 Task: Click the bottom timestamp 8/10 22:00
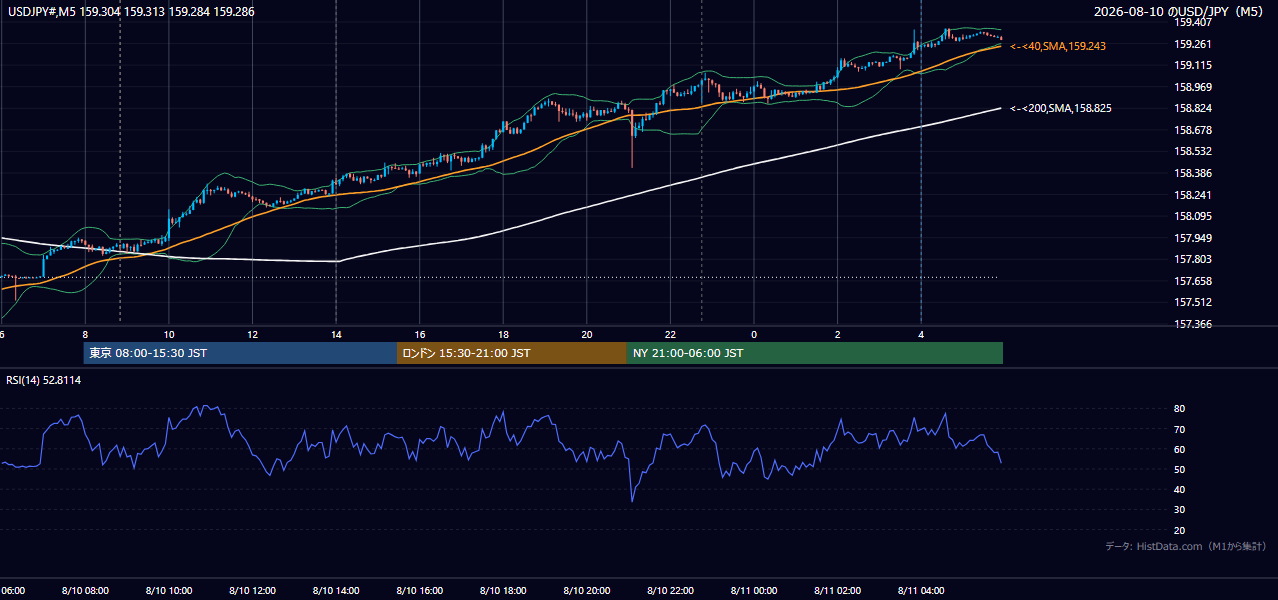point(670,591)
